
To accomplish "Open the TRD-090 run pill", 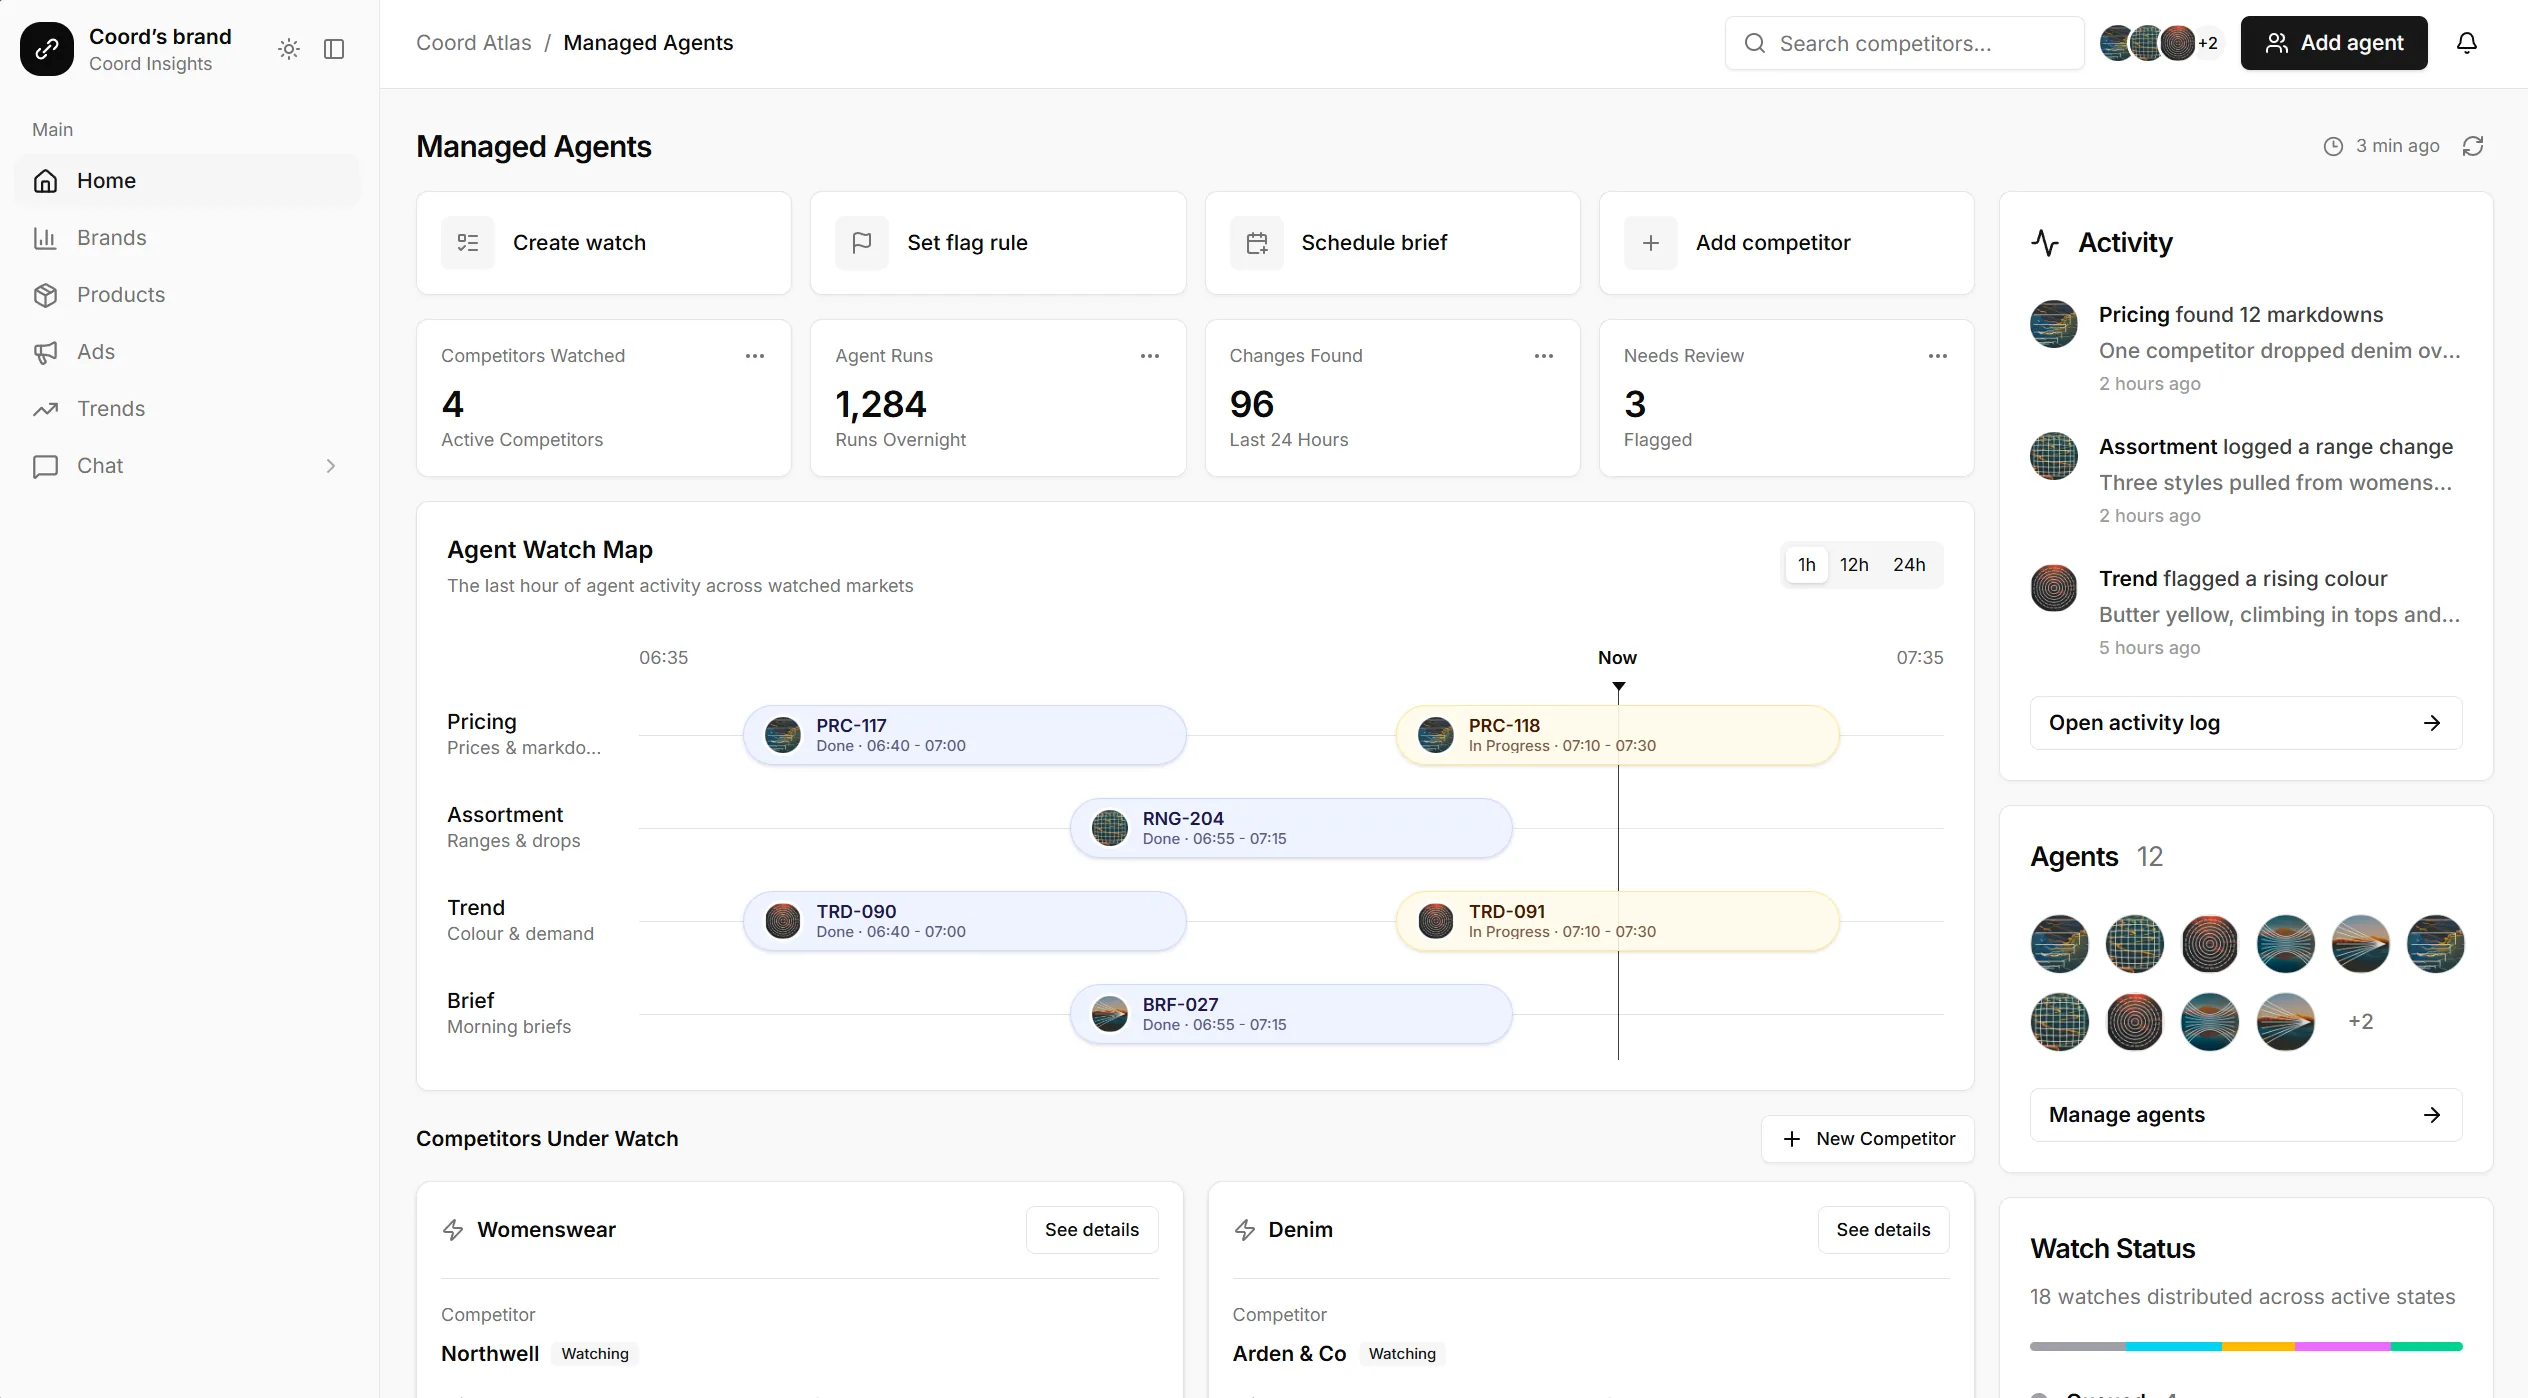I will (x=965, y=921).
